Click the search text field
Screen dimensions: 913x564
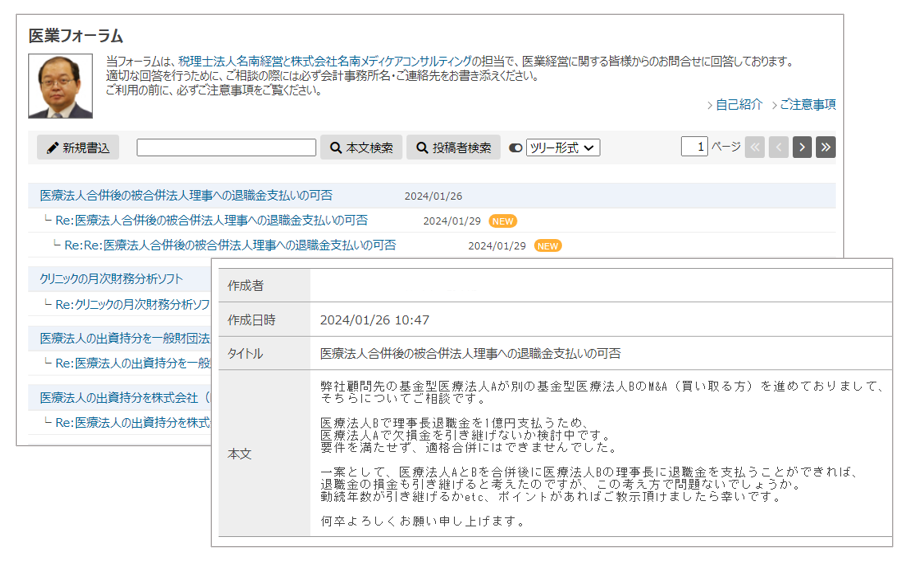tap(226, 148)
